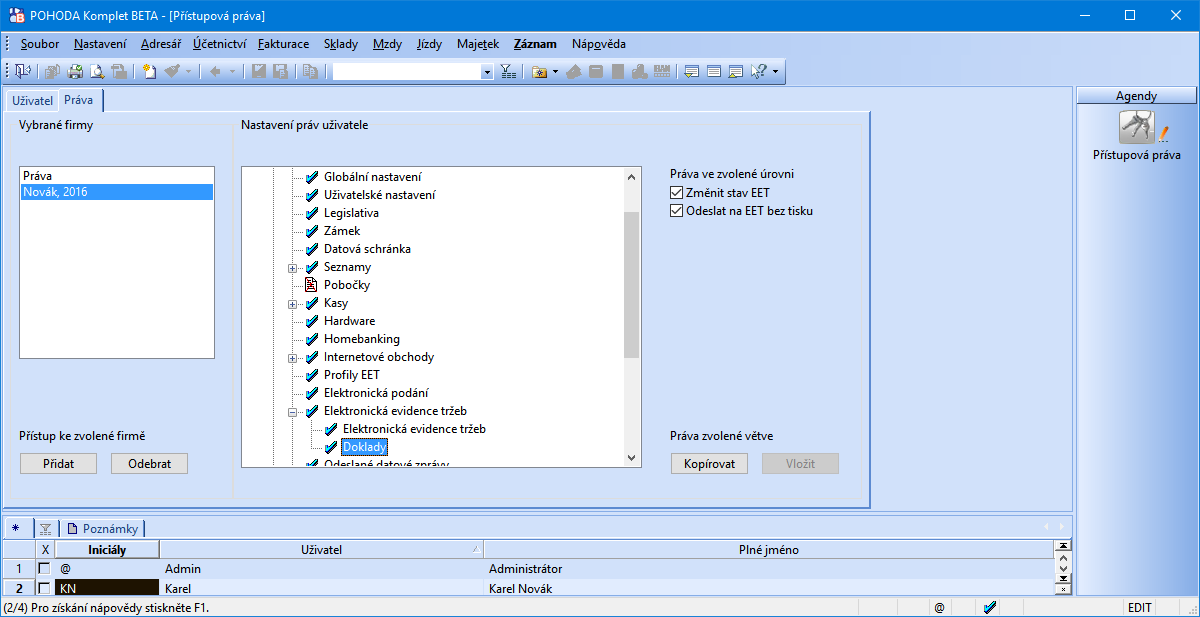1200x617 pixels.
Task: Toggle the checkmark for Globální nastavení
Action: pos(311,177)
